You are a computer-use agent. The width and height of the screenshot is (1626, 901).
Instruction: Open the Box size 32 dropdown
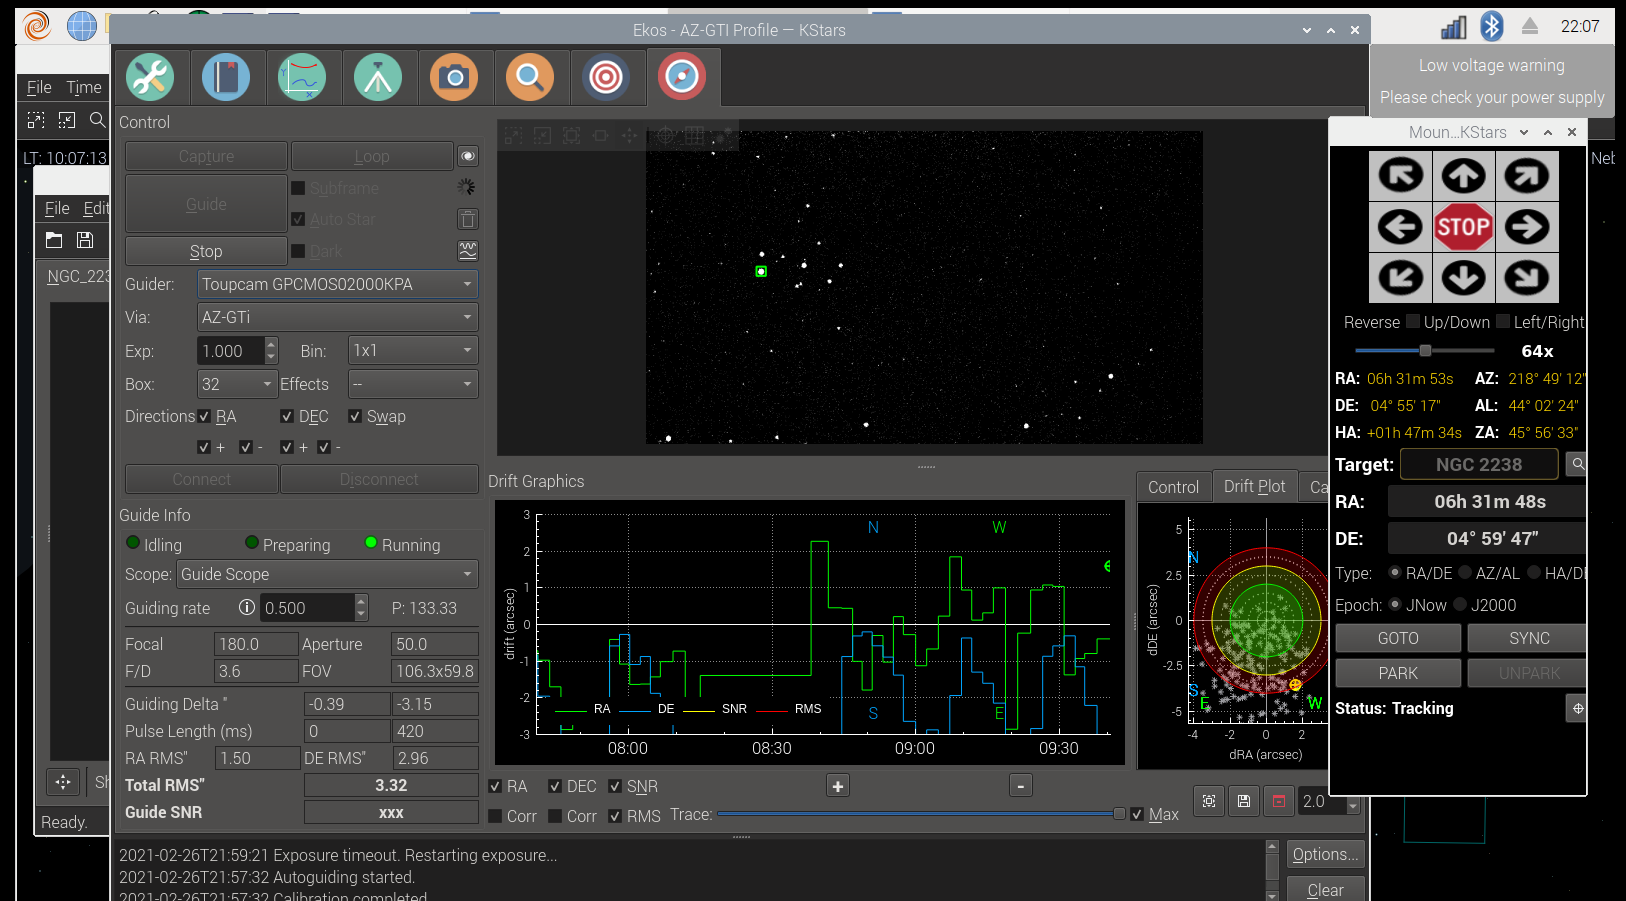tap(237, 384)
